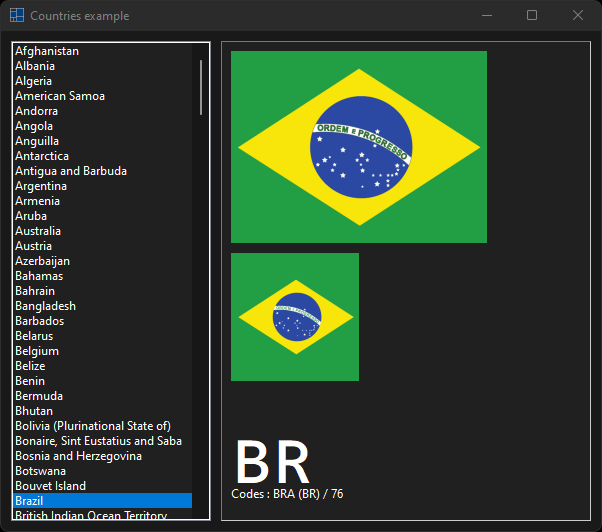Pick Bermuda from the list
Viewport: 602px width, 532px height.
(x=103, y=396)
